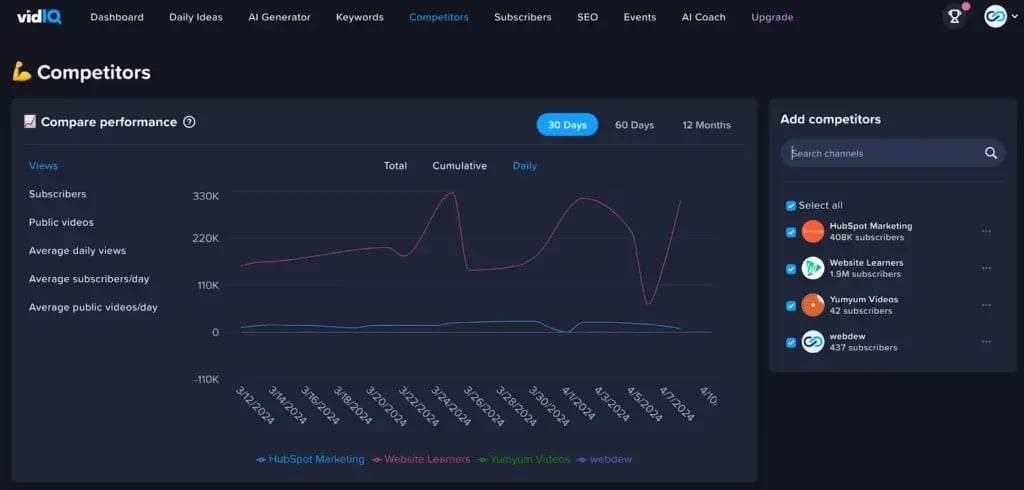1024x490 pixels.
Task: Uncheck the HubSpot Marketing competitor checkbox
Action: click(791, 232)
